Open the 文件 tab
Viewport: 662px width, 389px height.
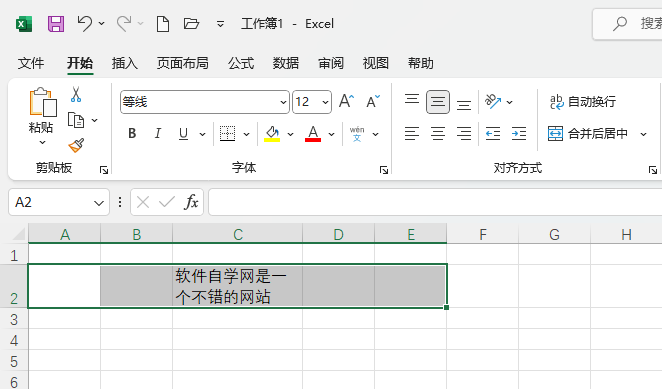[x=31, y=63]
